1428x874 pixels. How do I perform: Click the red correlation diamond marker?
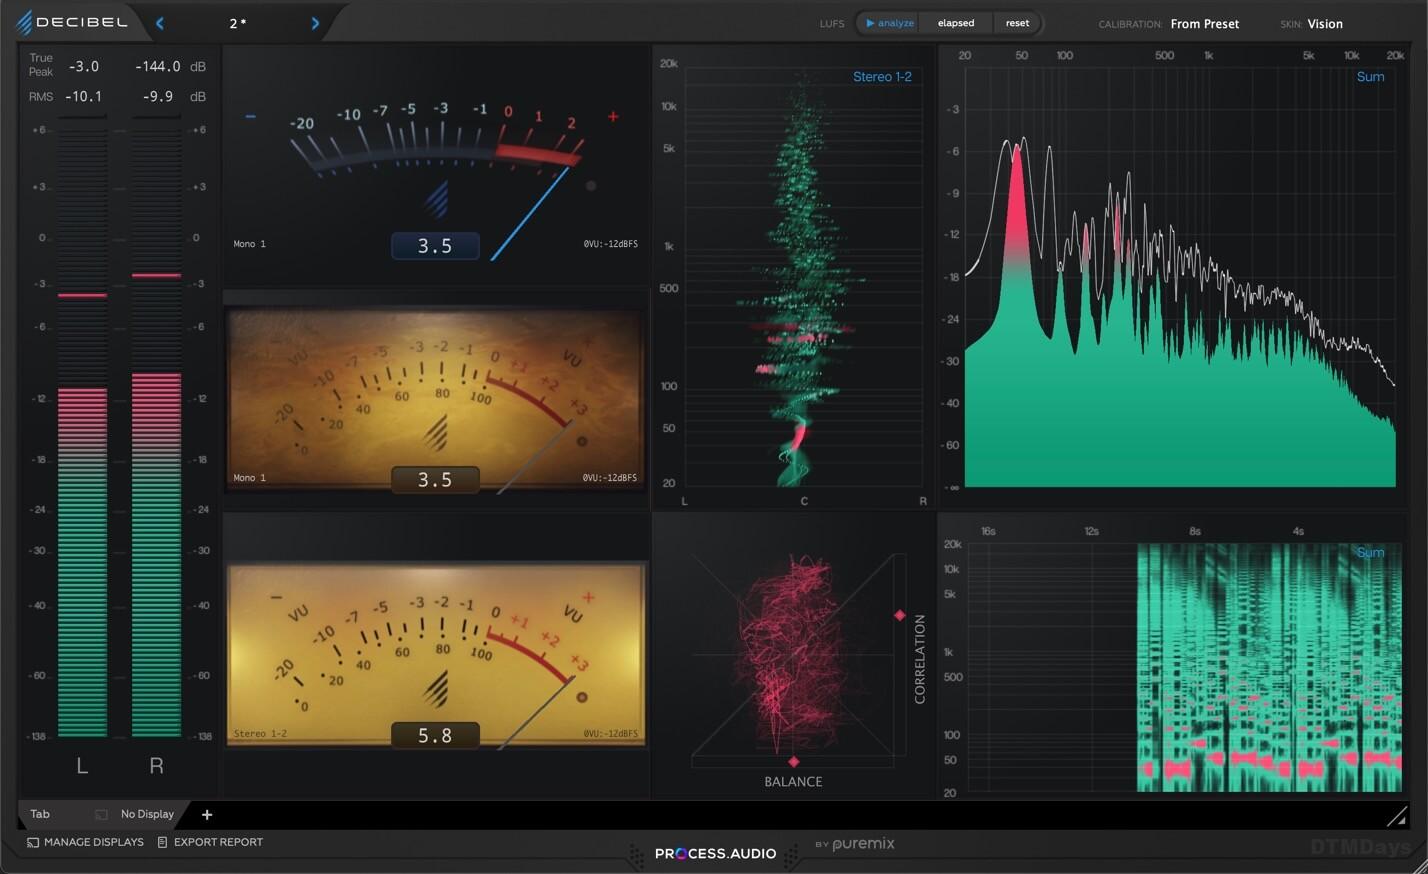tap(899, 615)
